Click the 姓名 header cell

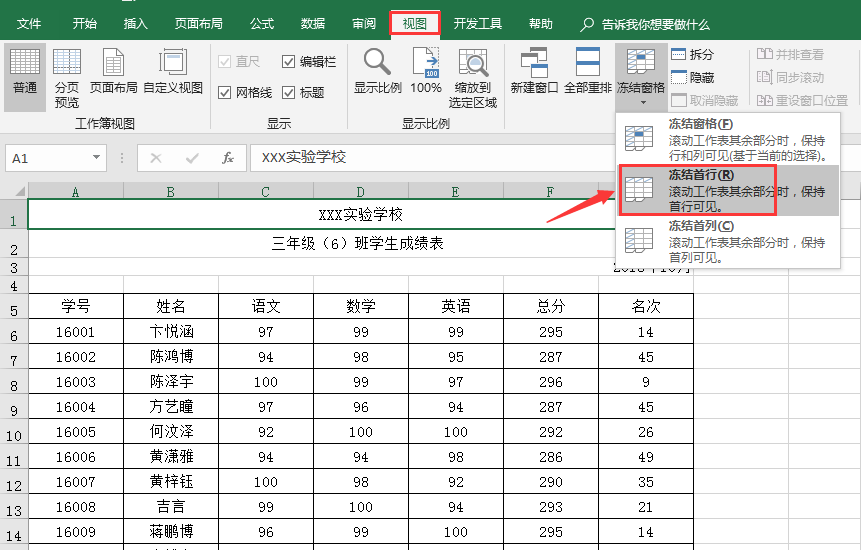coord(171,306)
